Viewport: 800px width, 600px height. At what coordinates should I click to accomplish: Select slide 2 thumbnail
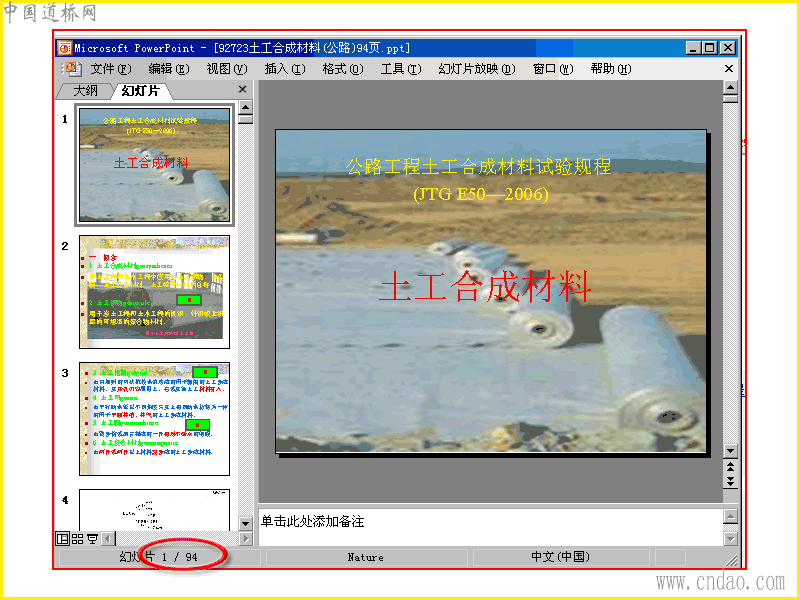point(155,292)
